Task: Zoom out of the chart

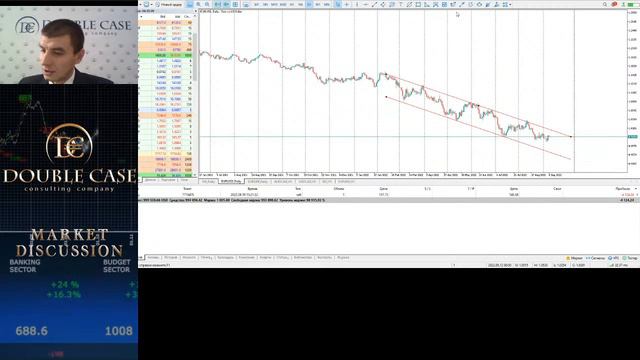Action: pyautogui.click(x=207, y=4)
